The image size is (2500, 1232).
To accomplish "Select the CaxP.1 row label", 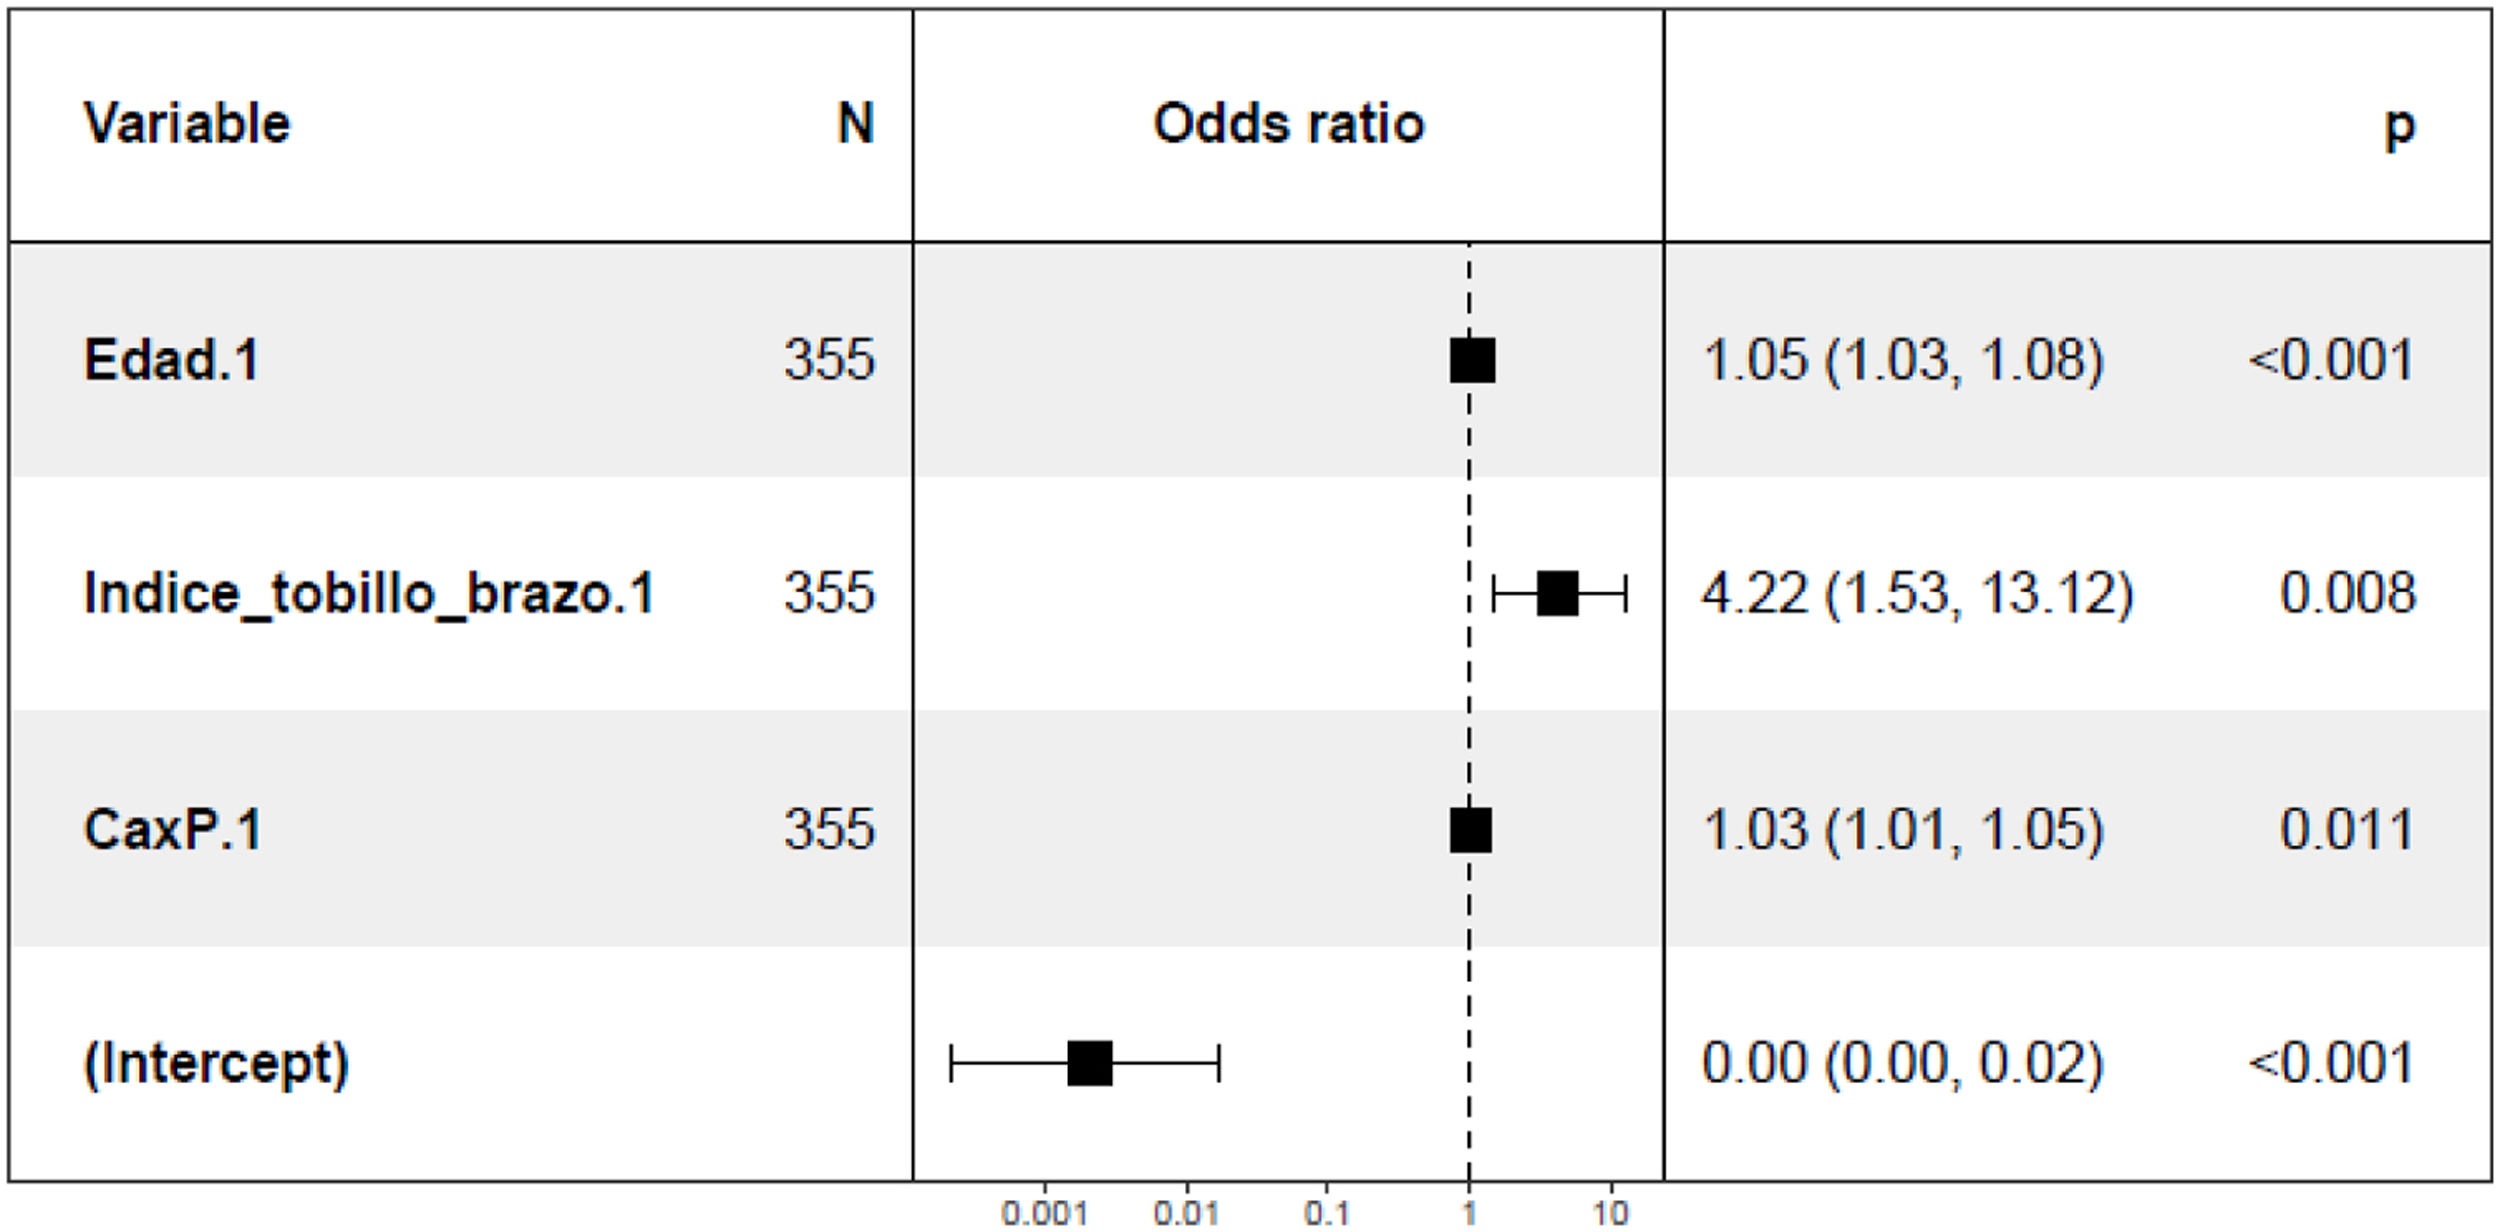I will point(172,830).
